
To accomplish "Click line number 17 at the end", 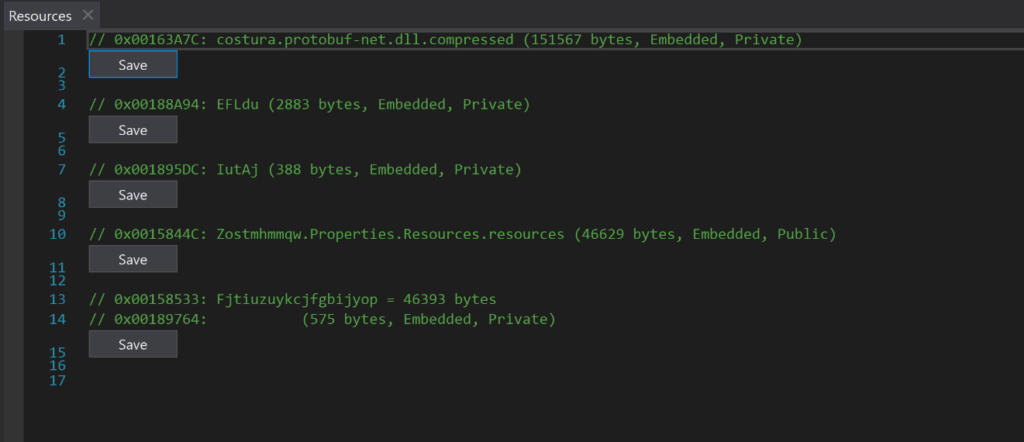I will point(58,380).
